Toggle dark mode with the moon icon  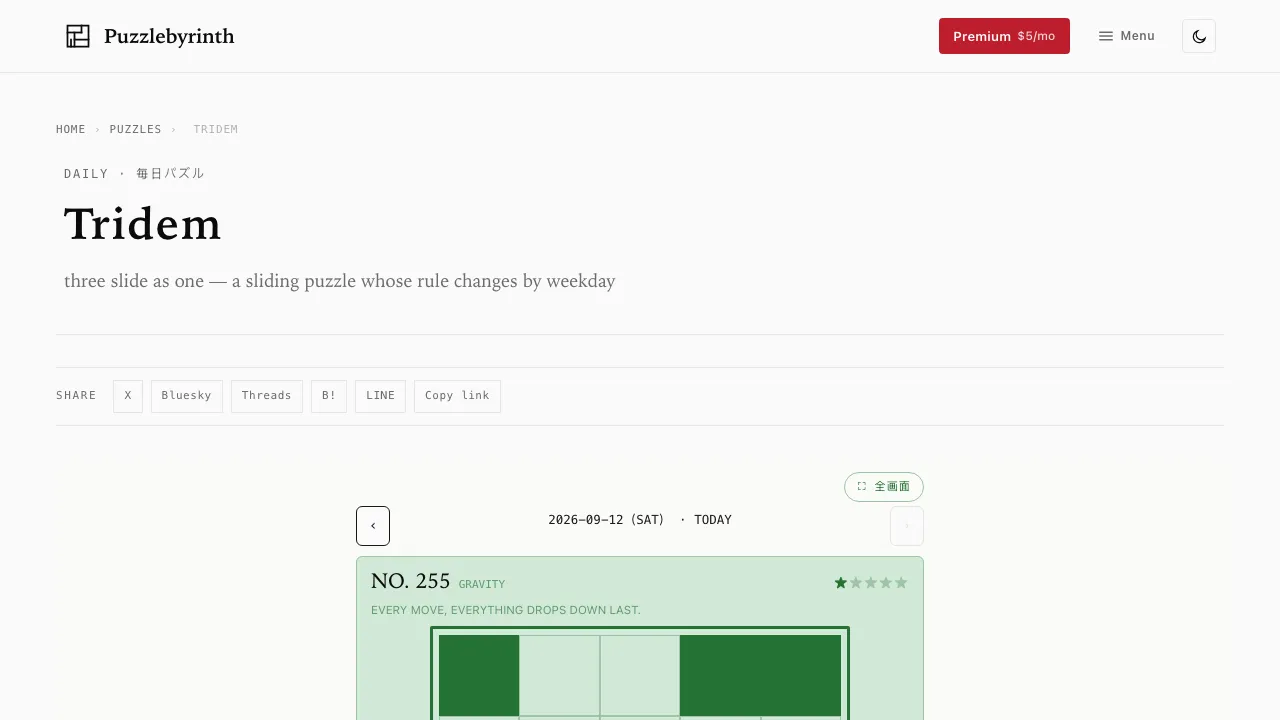[1199, 36]
